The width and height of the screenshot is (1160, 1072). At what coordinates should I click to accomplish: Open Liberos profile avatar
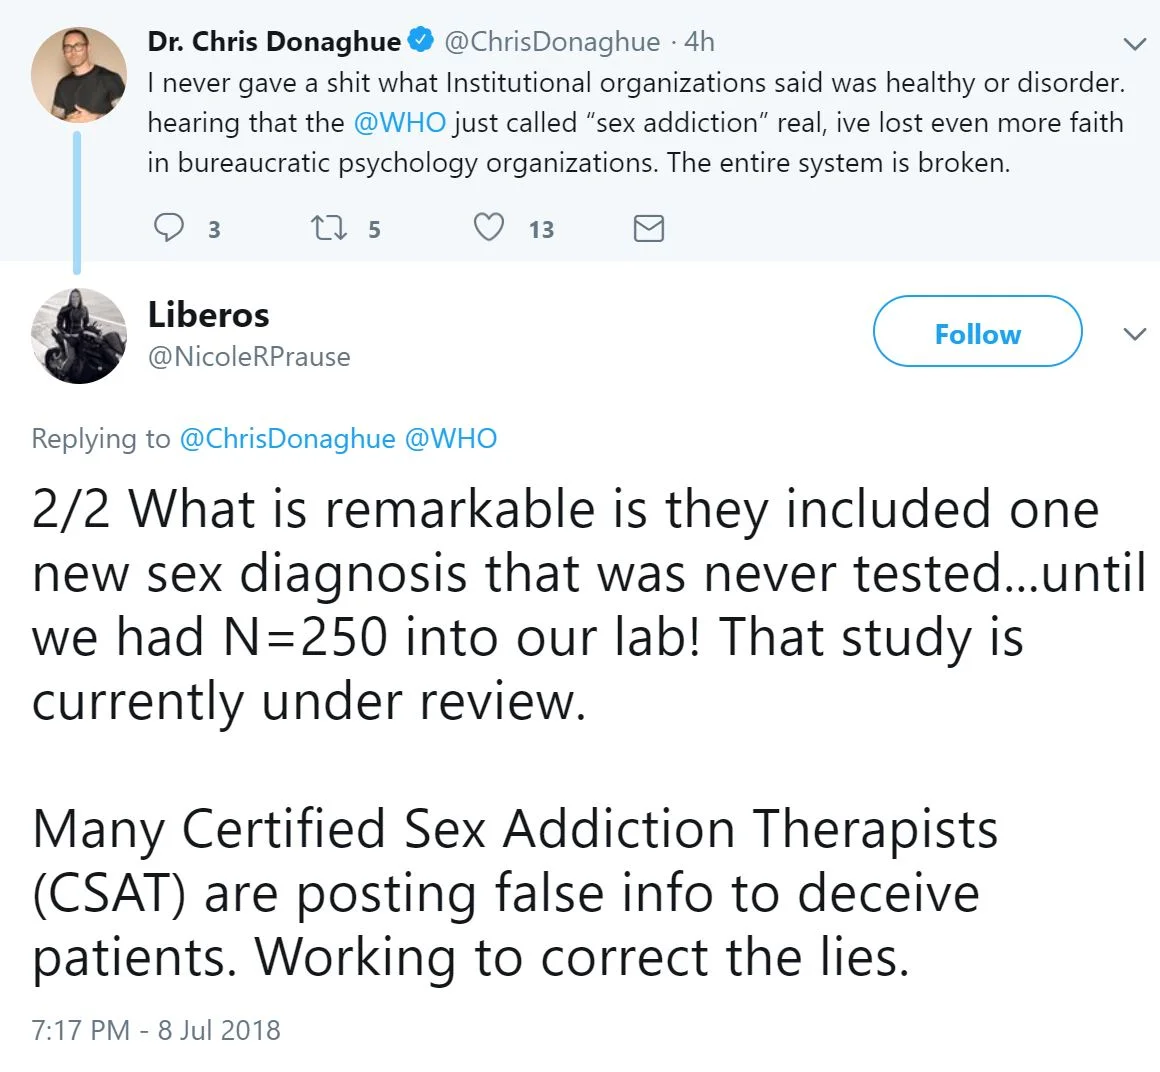tap(78, 336)
